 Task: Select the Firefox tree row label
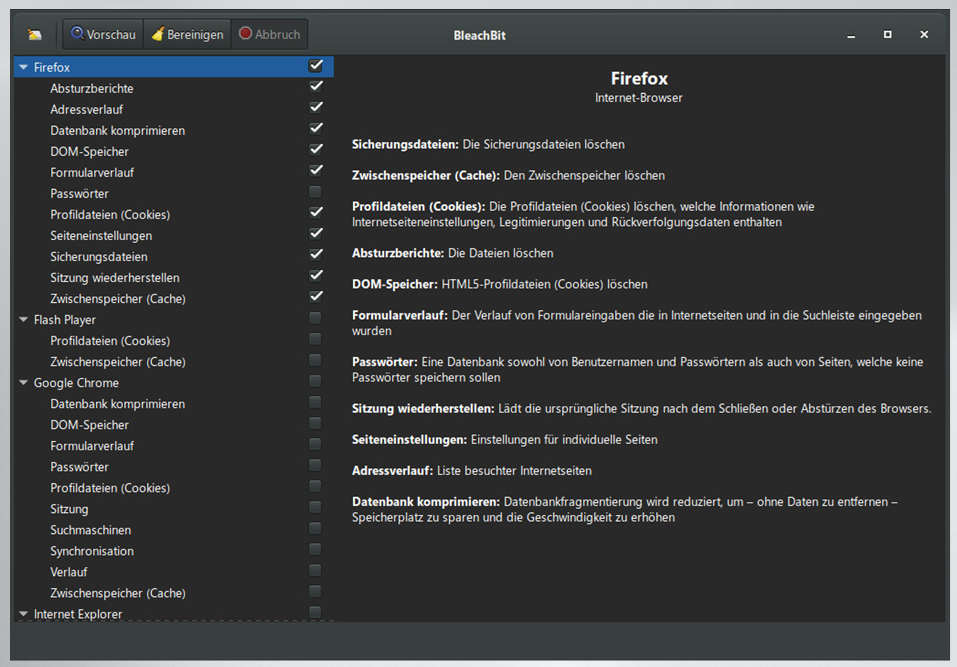[x=52, y=67]
